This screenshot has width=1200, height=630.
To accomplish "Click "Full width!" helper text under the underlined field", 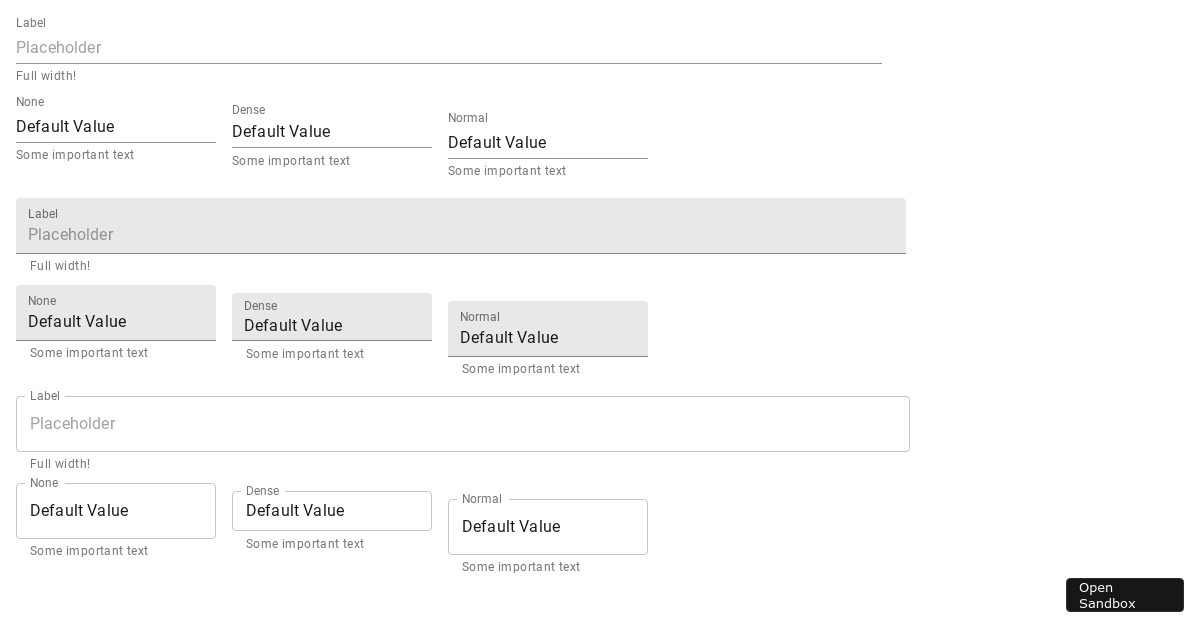I will [46, 76].
